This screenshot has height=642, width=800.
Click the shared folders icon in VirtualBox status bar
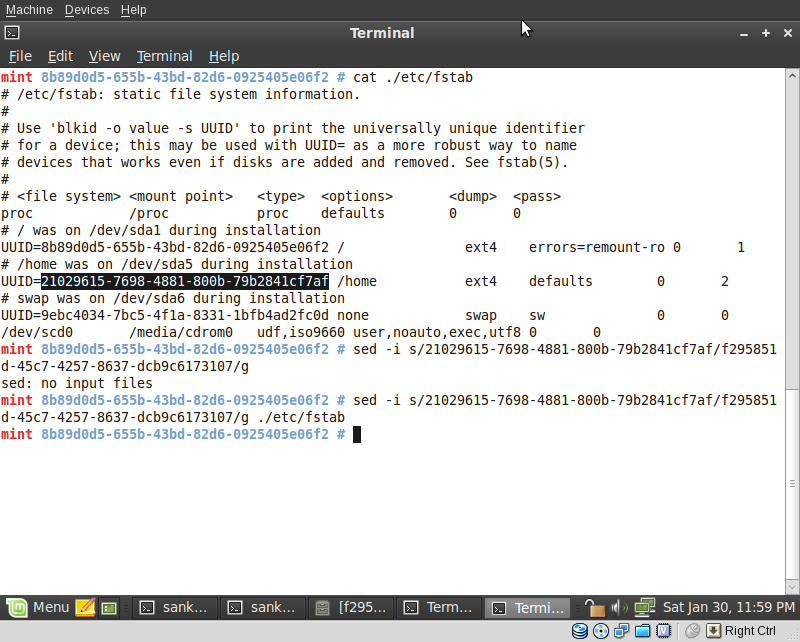point(645,631)
